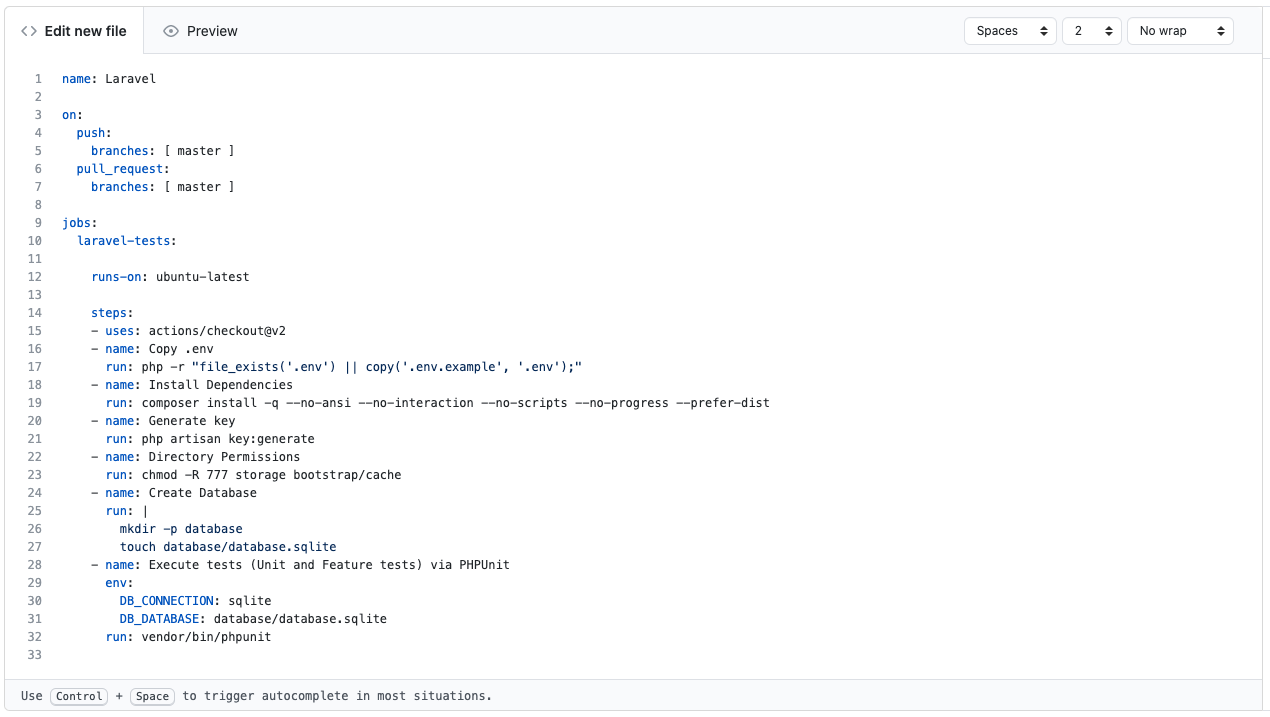Click the composer install run line
This screenshot has width=1270, height=717.
click(x=437, y=403)
